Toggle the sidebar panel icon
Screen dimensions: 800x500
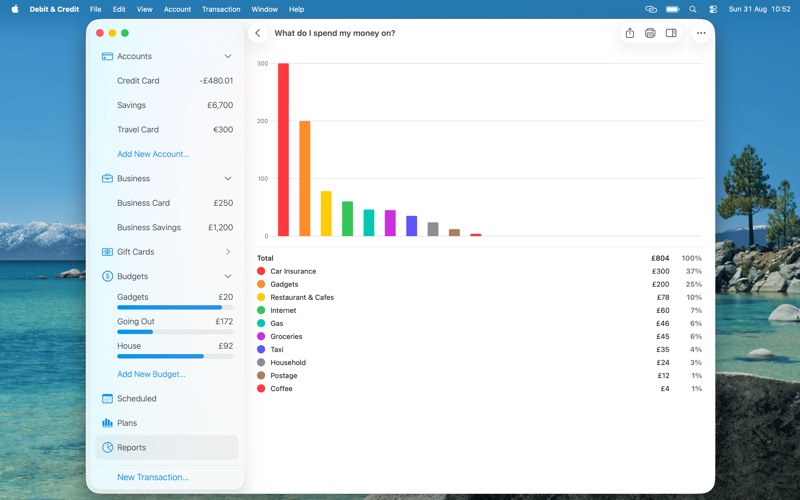pyautogui.click(x=671, y=33)
